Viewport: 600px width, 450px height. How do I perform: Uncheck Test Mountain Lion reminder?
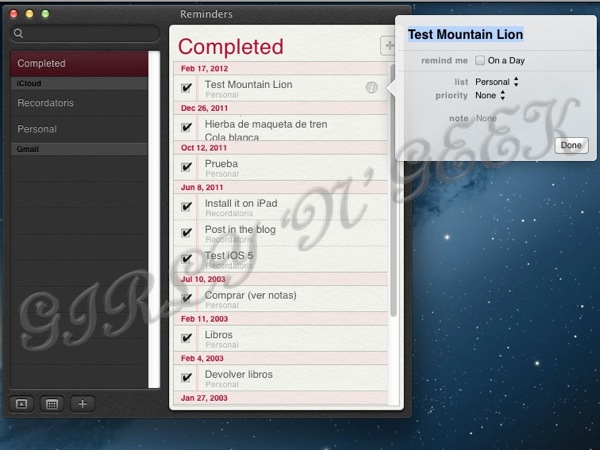[186, 88]
